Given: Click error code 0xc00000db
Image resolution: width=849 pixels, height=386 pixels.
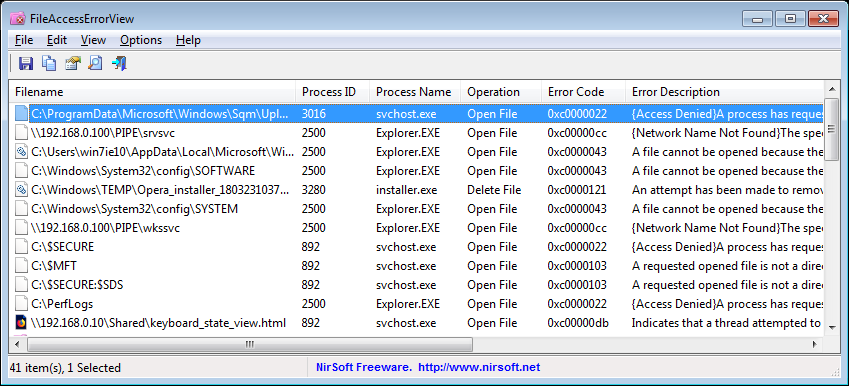Looking at the screenshot, I should [578, 323].
